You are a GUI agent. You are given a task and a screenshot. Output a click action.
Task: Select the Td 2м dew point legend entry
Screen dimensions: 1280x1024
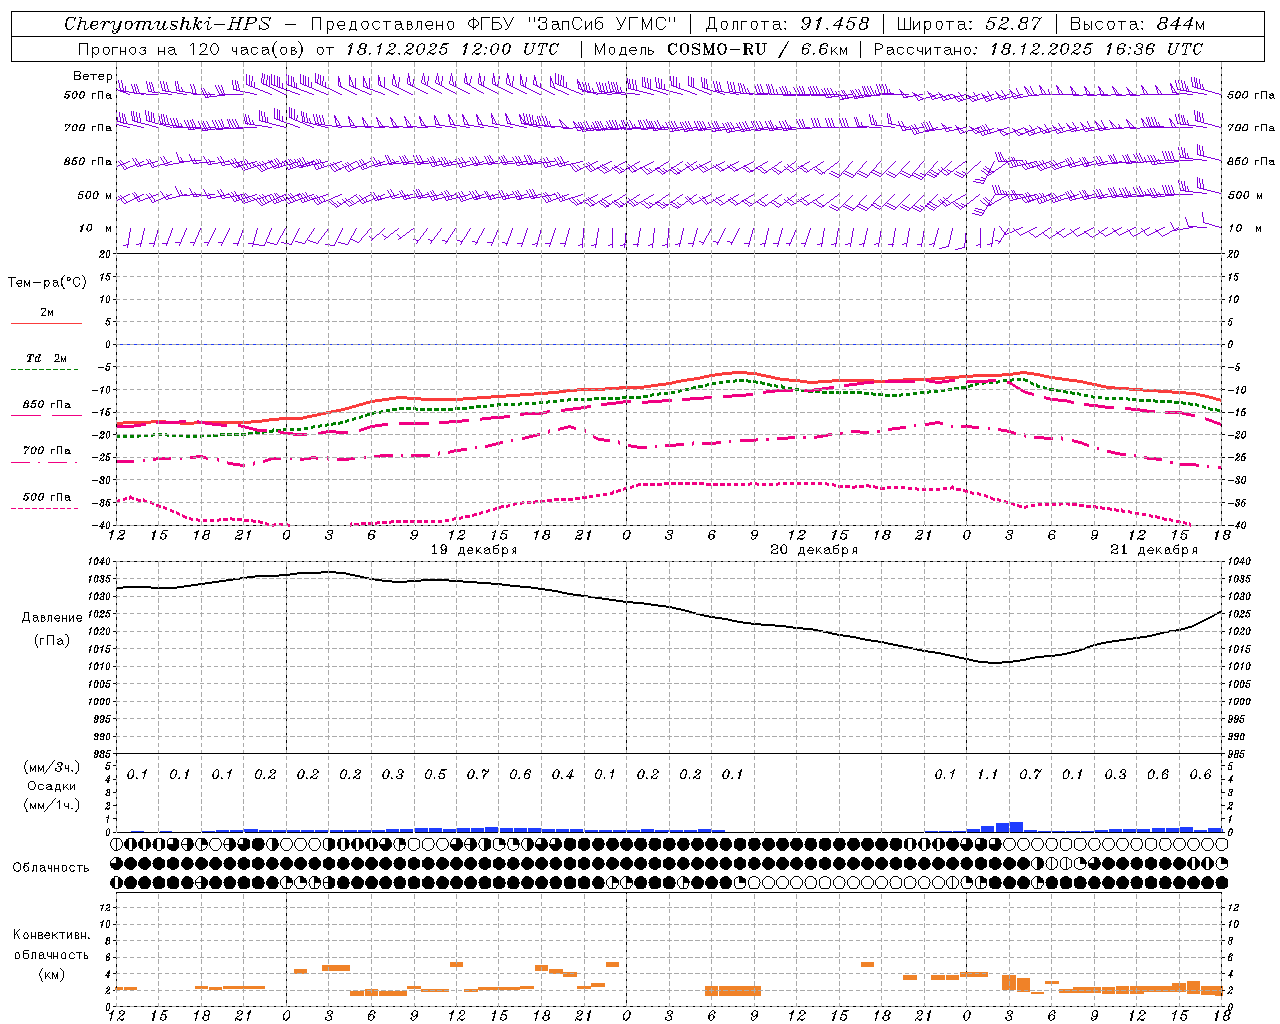pos(47,358)
